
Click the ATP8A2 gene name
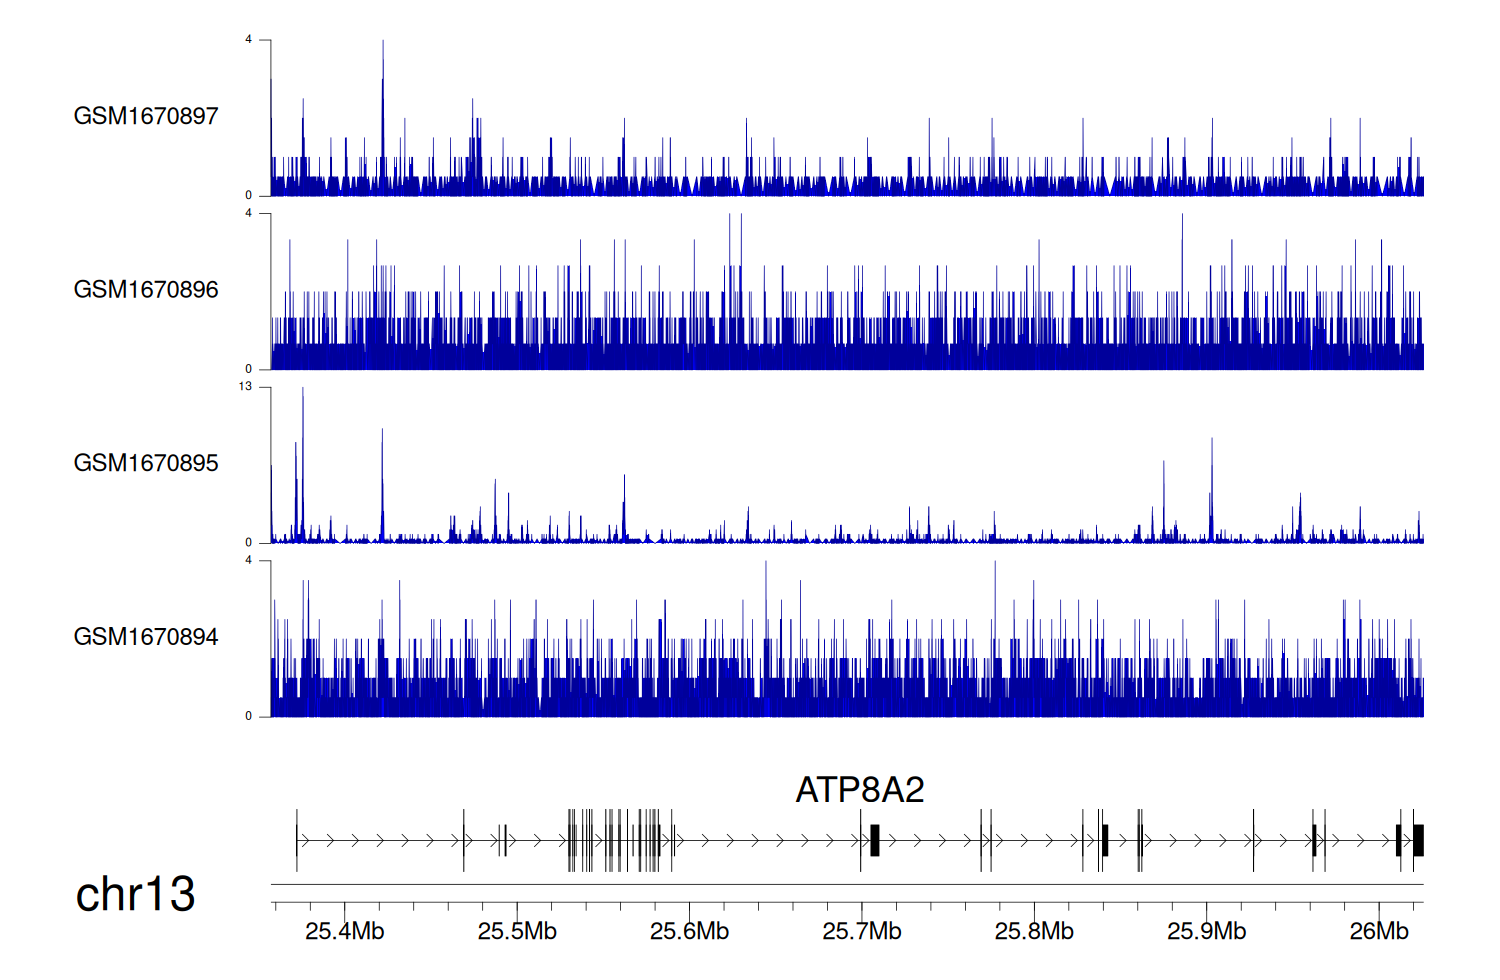859,790
